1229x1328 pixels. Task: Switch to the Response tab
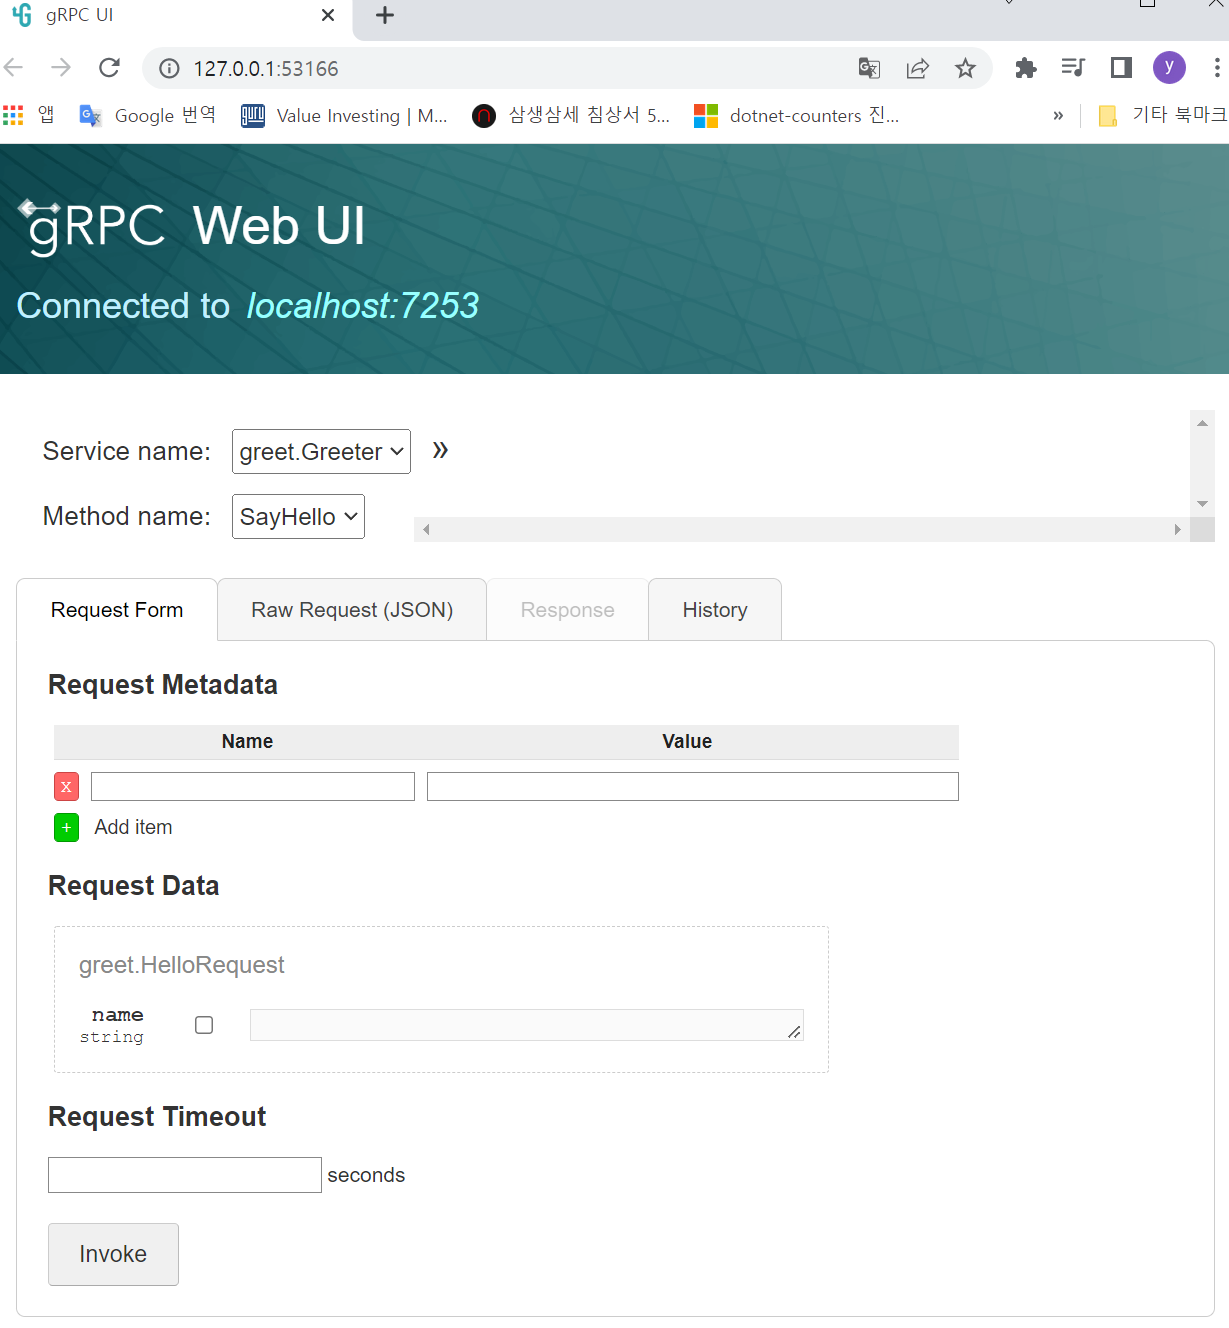(x=567, y=610)
